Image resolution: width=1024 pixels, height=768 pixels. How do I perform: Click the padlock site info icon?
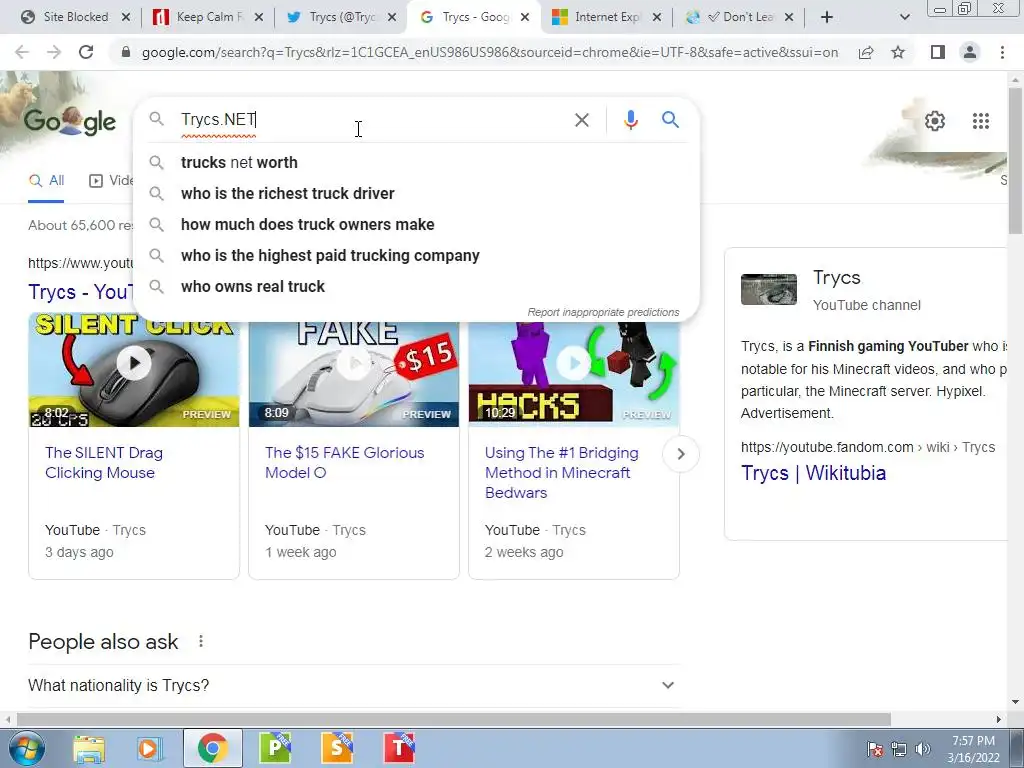click(126, 52)
